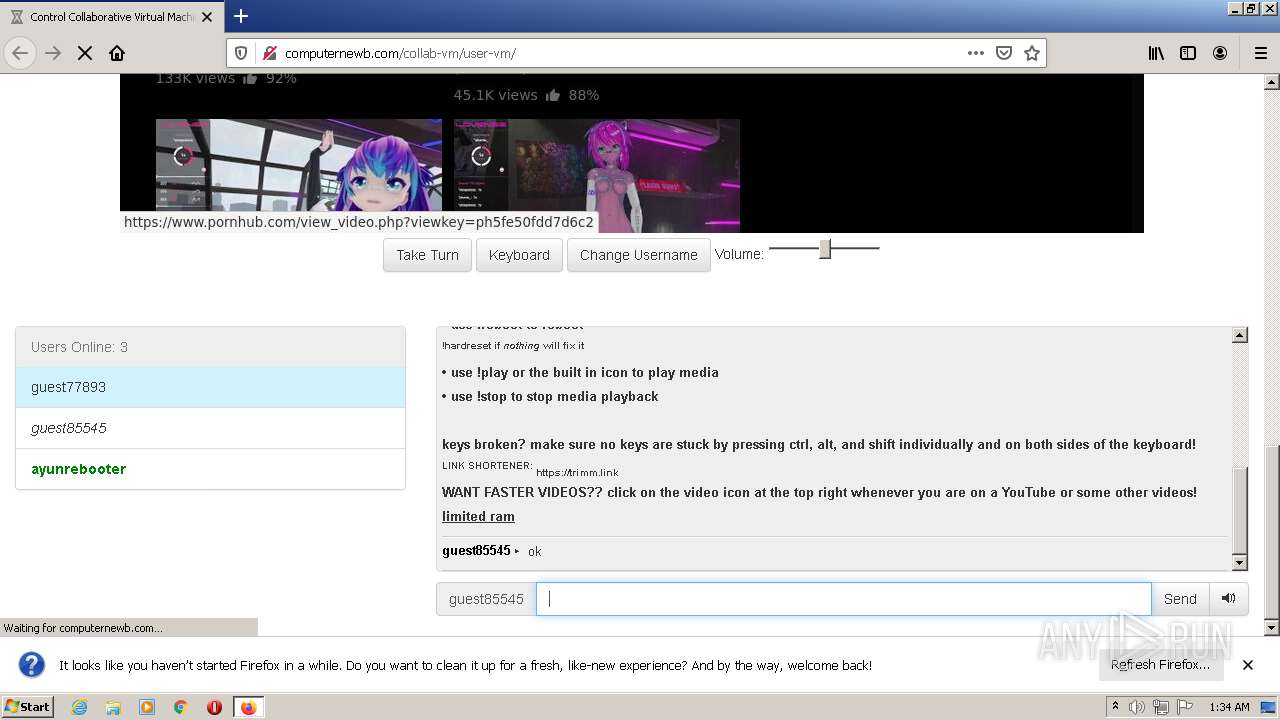Open the network status tray icon
Screen dimensions: 1280x720
(x=1160, y=707)
